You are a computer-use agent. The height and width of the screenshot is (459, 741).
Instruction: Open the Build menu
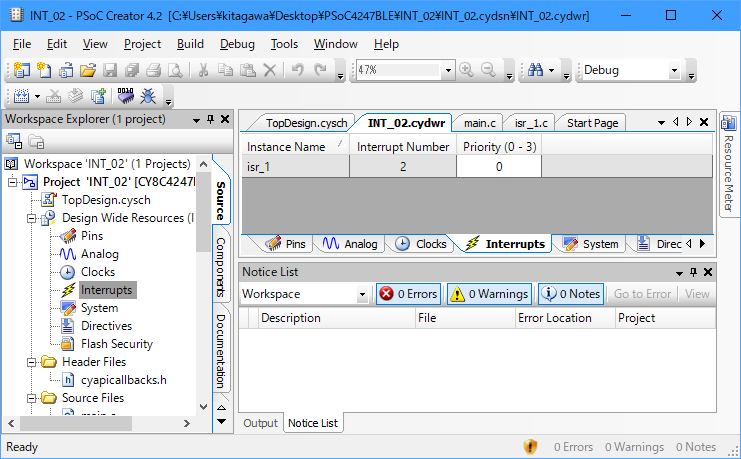click(x=190, y=44)
